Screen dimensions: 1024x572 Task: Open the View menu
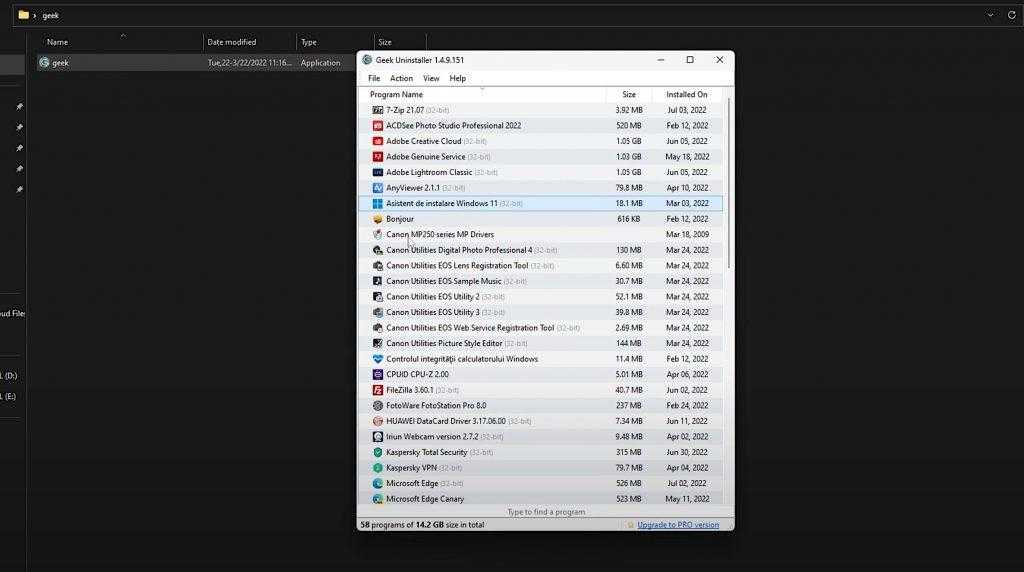point(431,78)
